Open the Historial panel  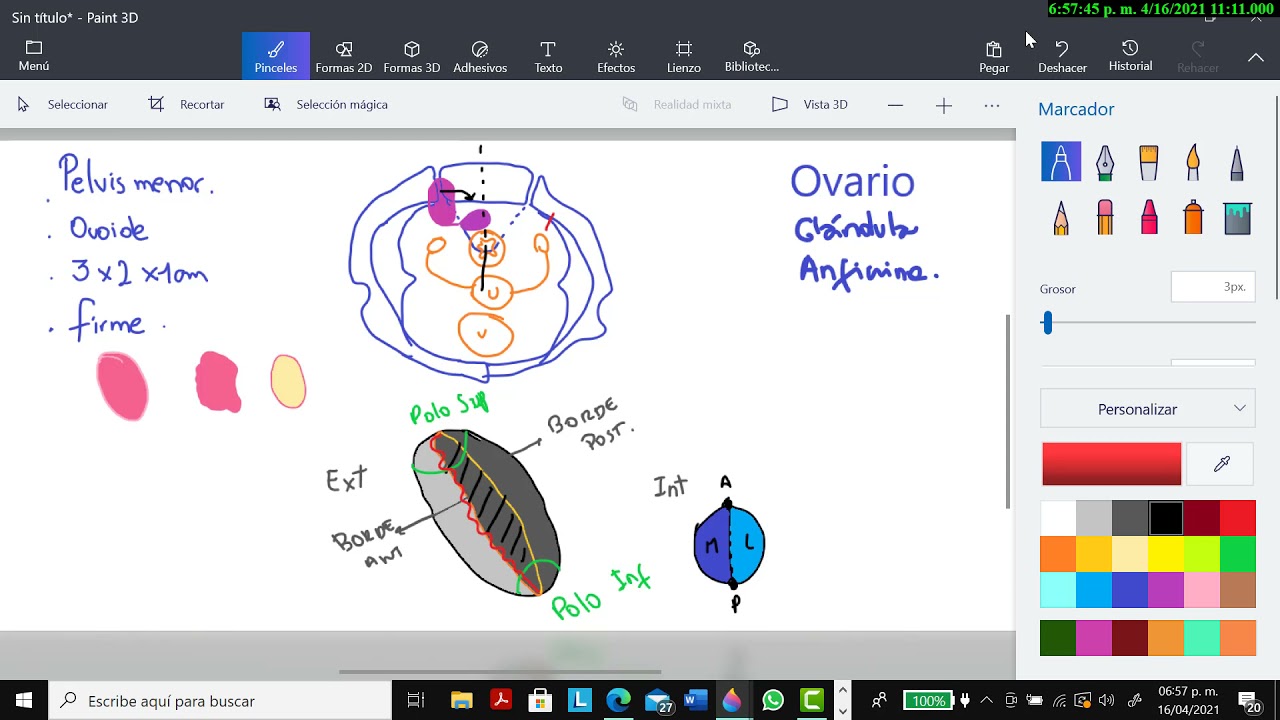point(1130,56)
